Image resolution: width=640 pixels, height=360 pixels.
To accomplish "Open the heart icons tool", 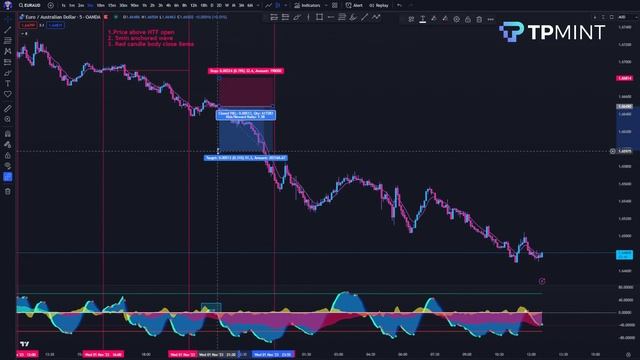I will tap(8, 94).
